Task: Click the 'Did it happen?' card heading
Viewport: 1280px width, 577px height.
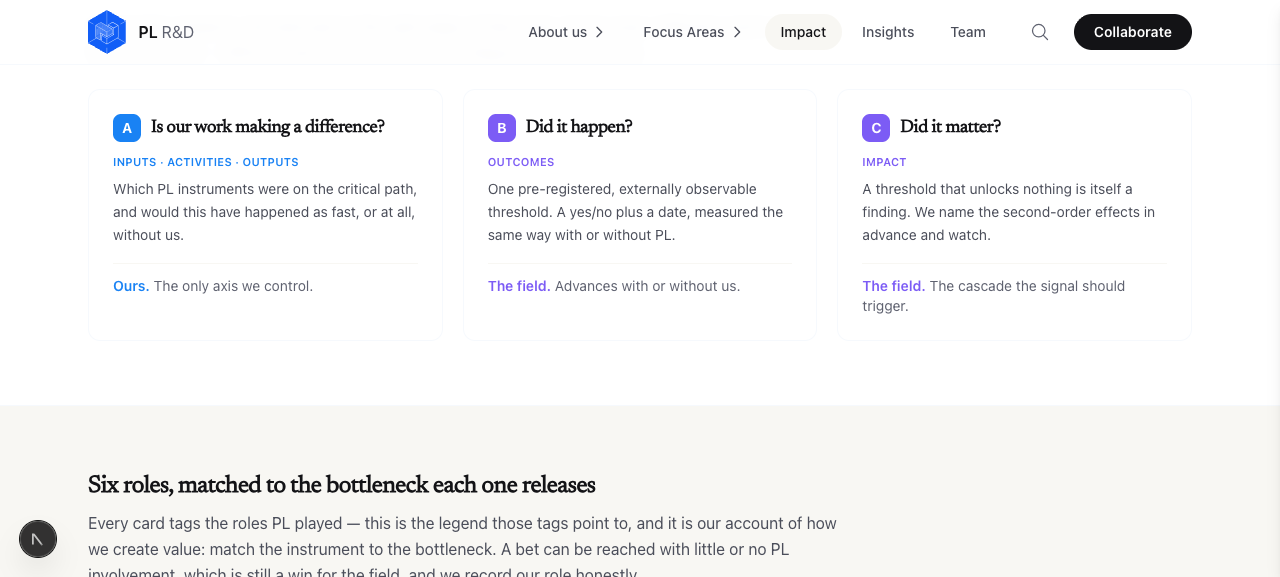Action: point(579,127)
